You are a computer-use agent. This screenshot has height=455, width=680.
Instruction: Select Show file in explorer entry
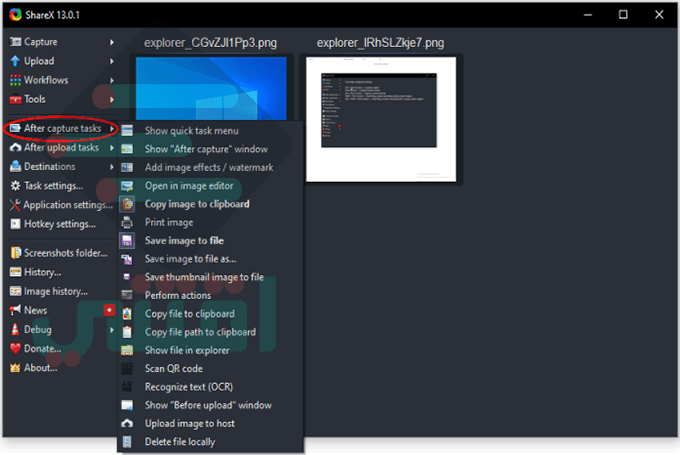210,350
